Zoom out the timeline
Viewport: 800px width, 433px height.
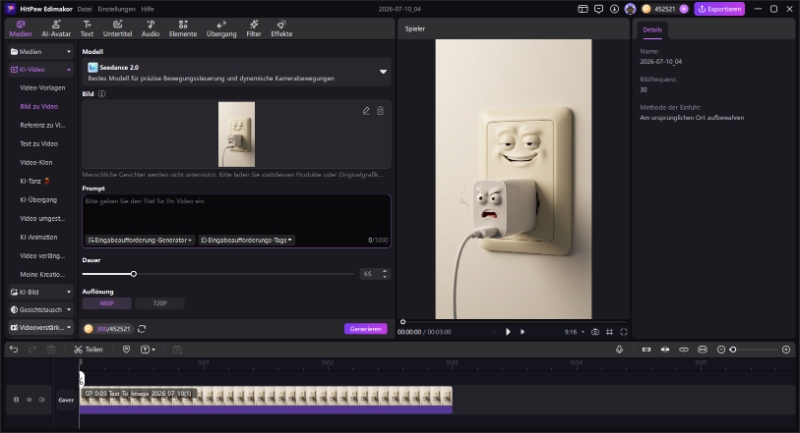[721, 349]
